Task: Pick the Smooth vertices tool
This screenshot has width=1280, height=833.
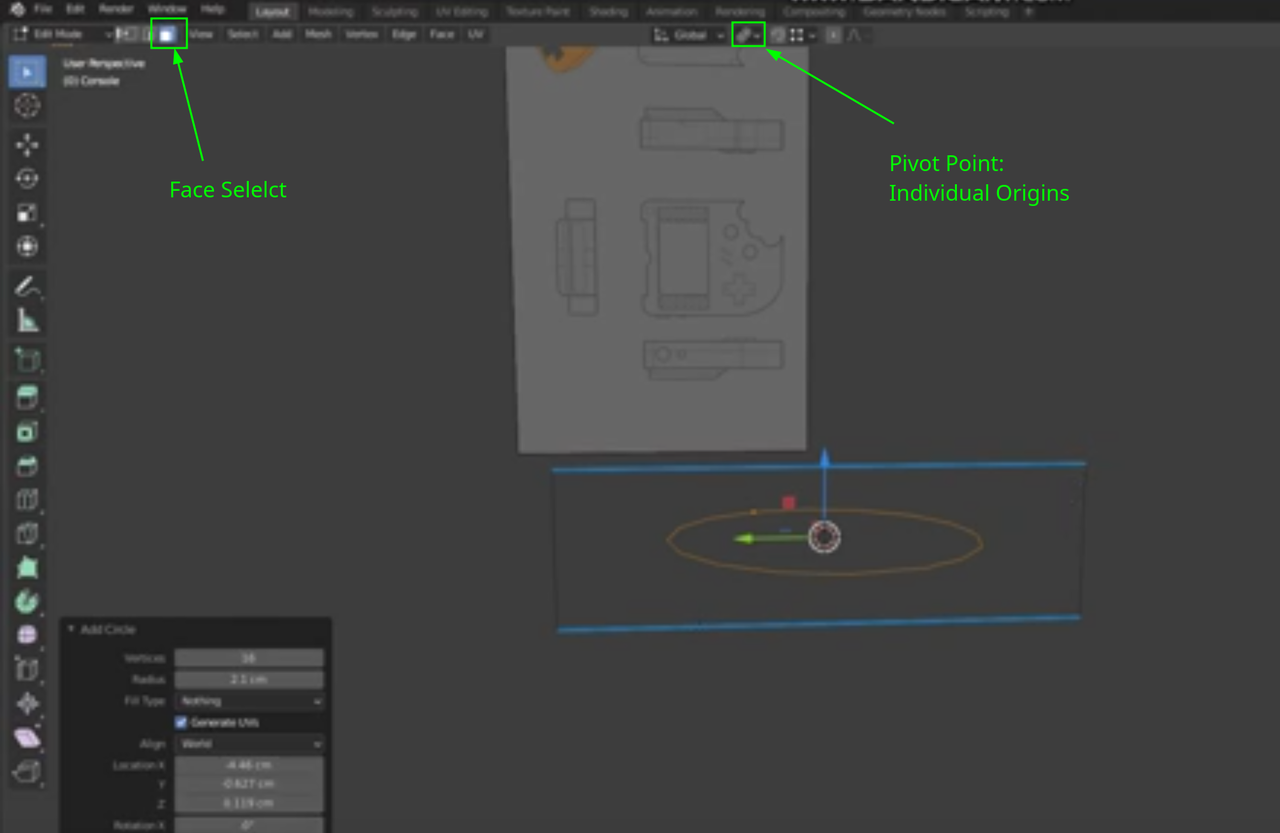Action: pyautogui.click(x=27, y=636)
